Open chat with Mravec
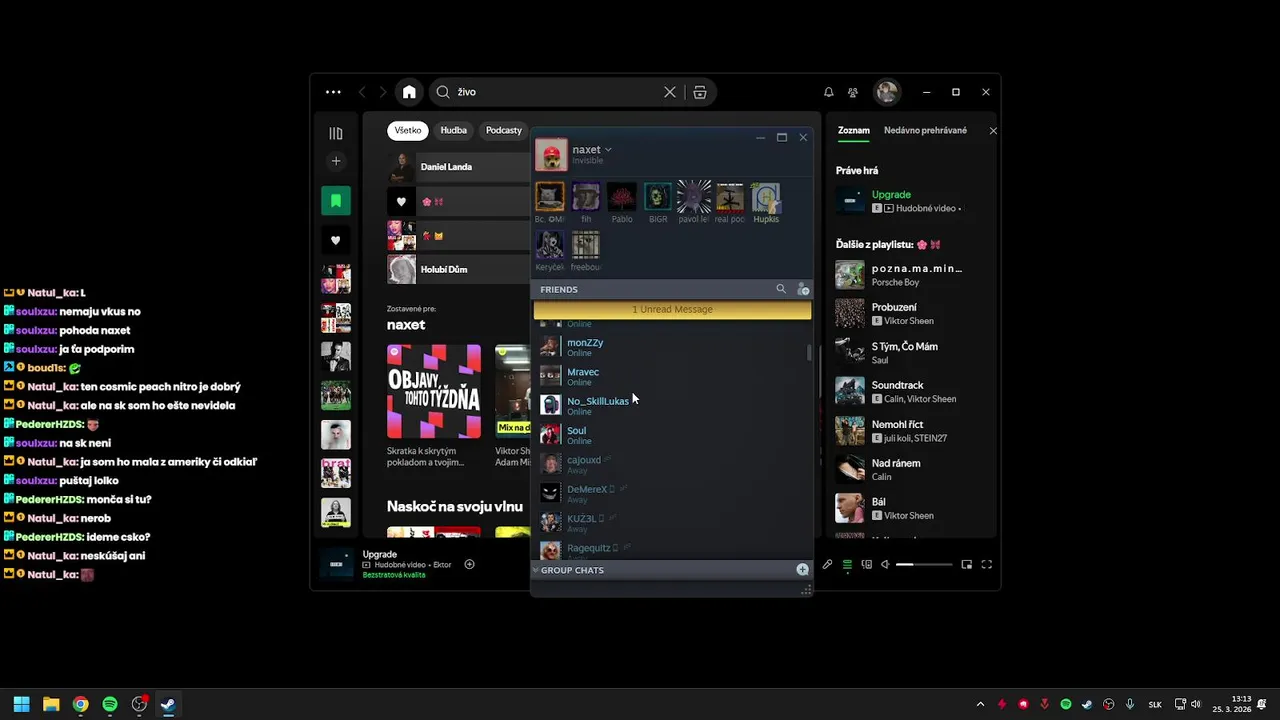 (x=672, y=376)
